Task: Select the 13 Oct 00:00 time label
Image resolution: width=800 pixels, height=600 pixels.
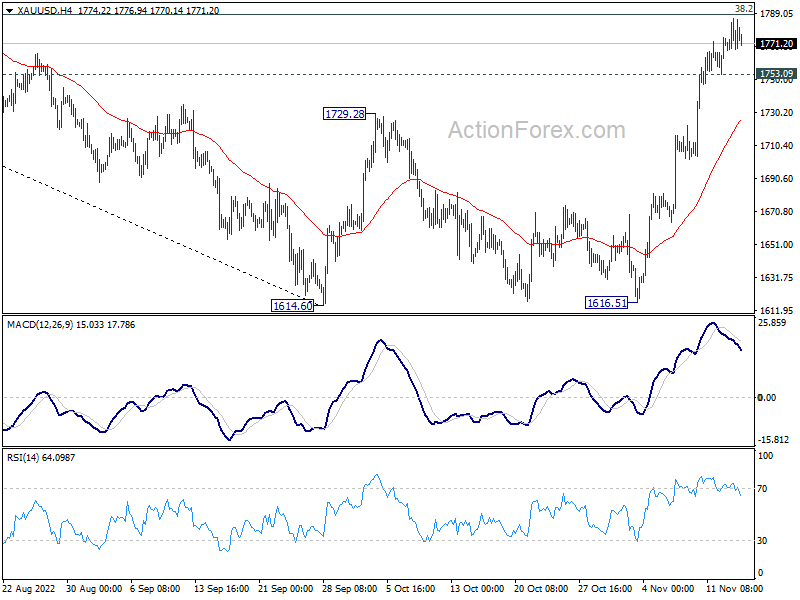Action: pos(477,589)
